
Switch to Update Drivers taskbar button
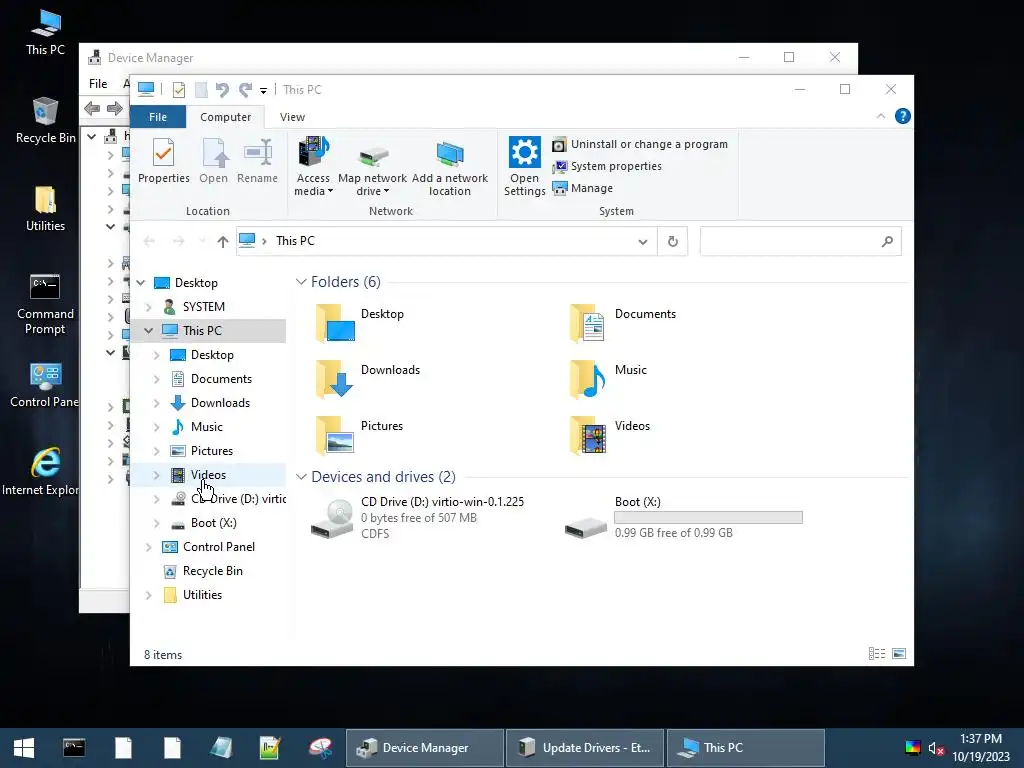point(584,748)
